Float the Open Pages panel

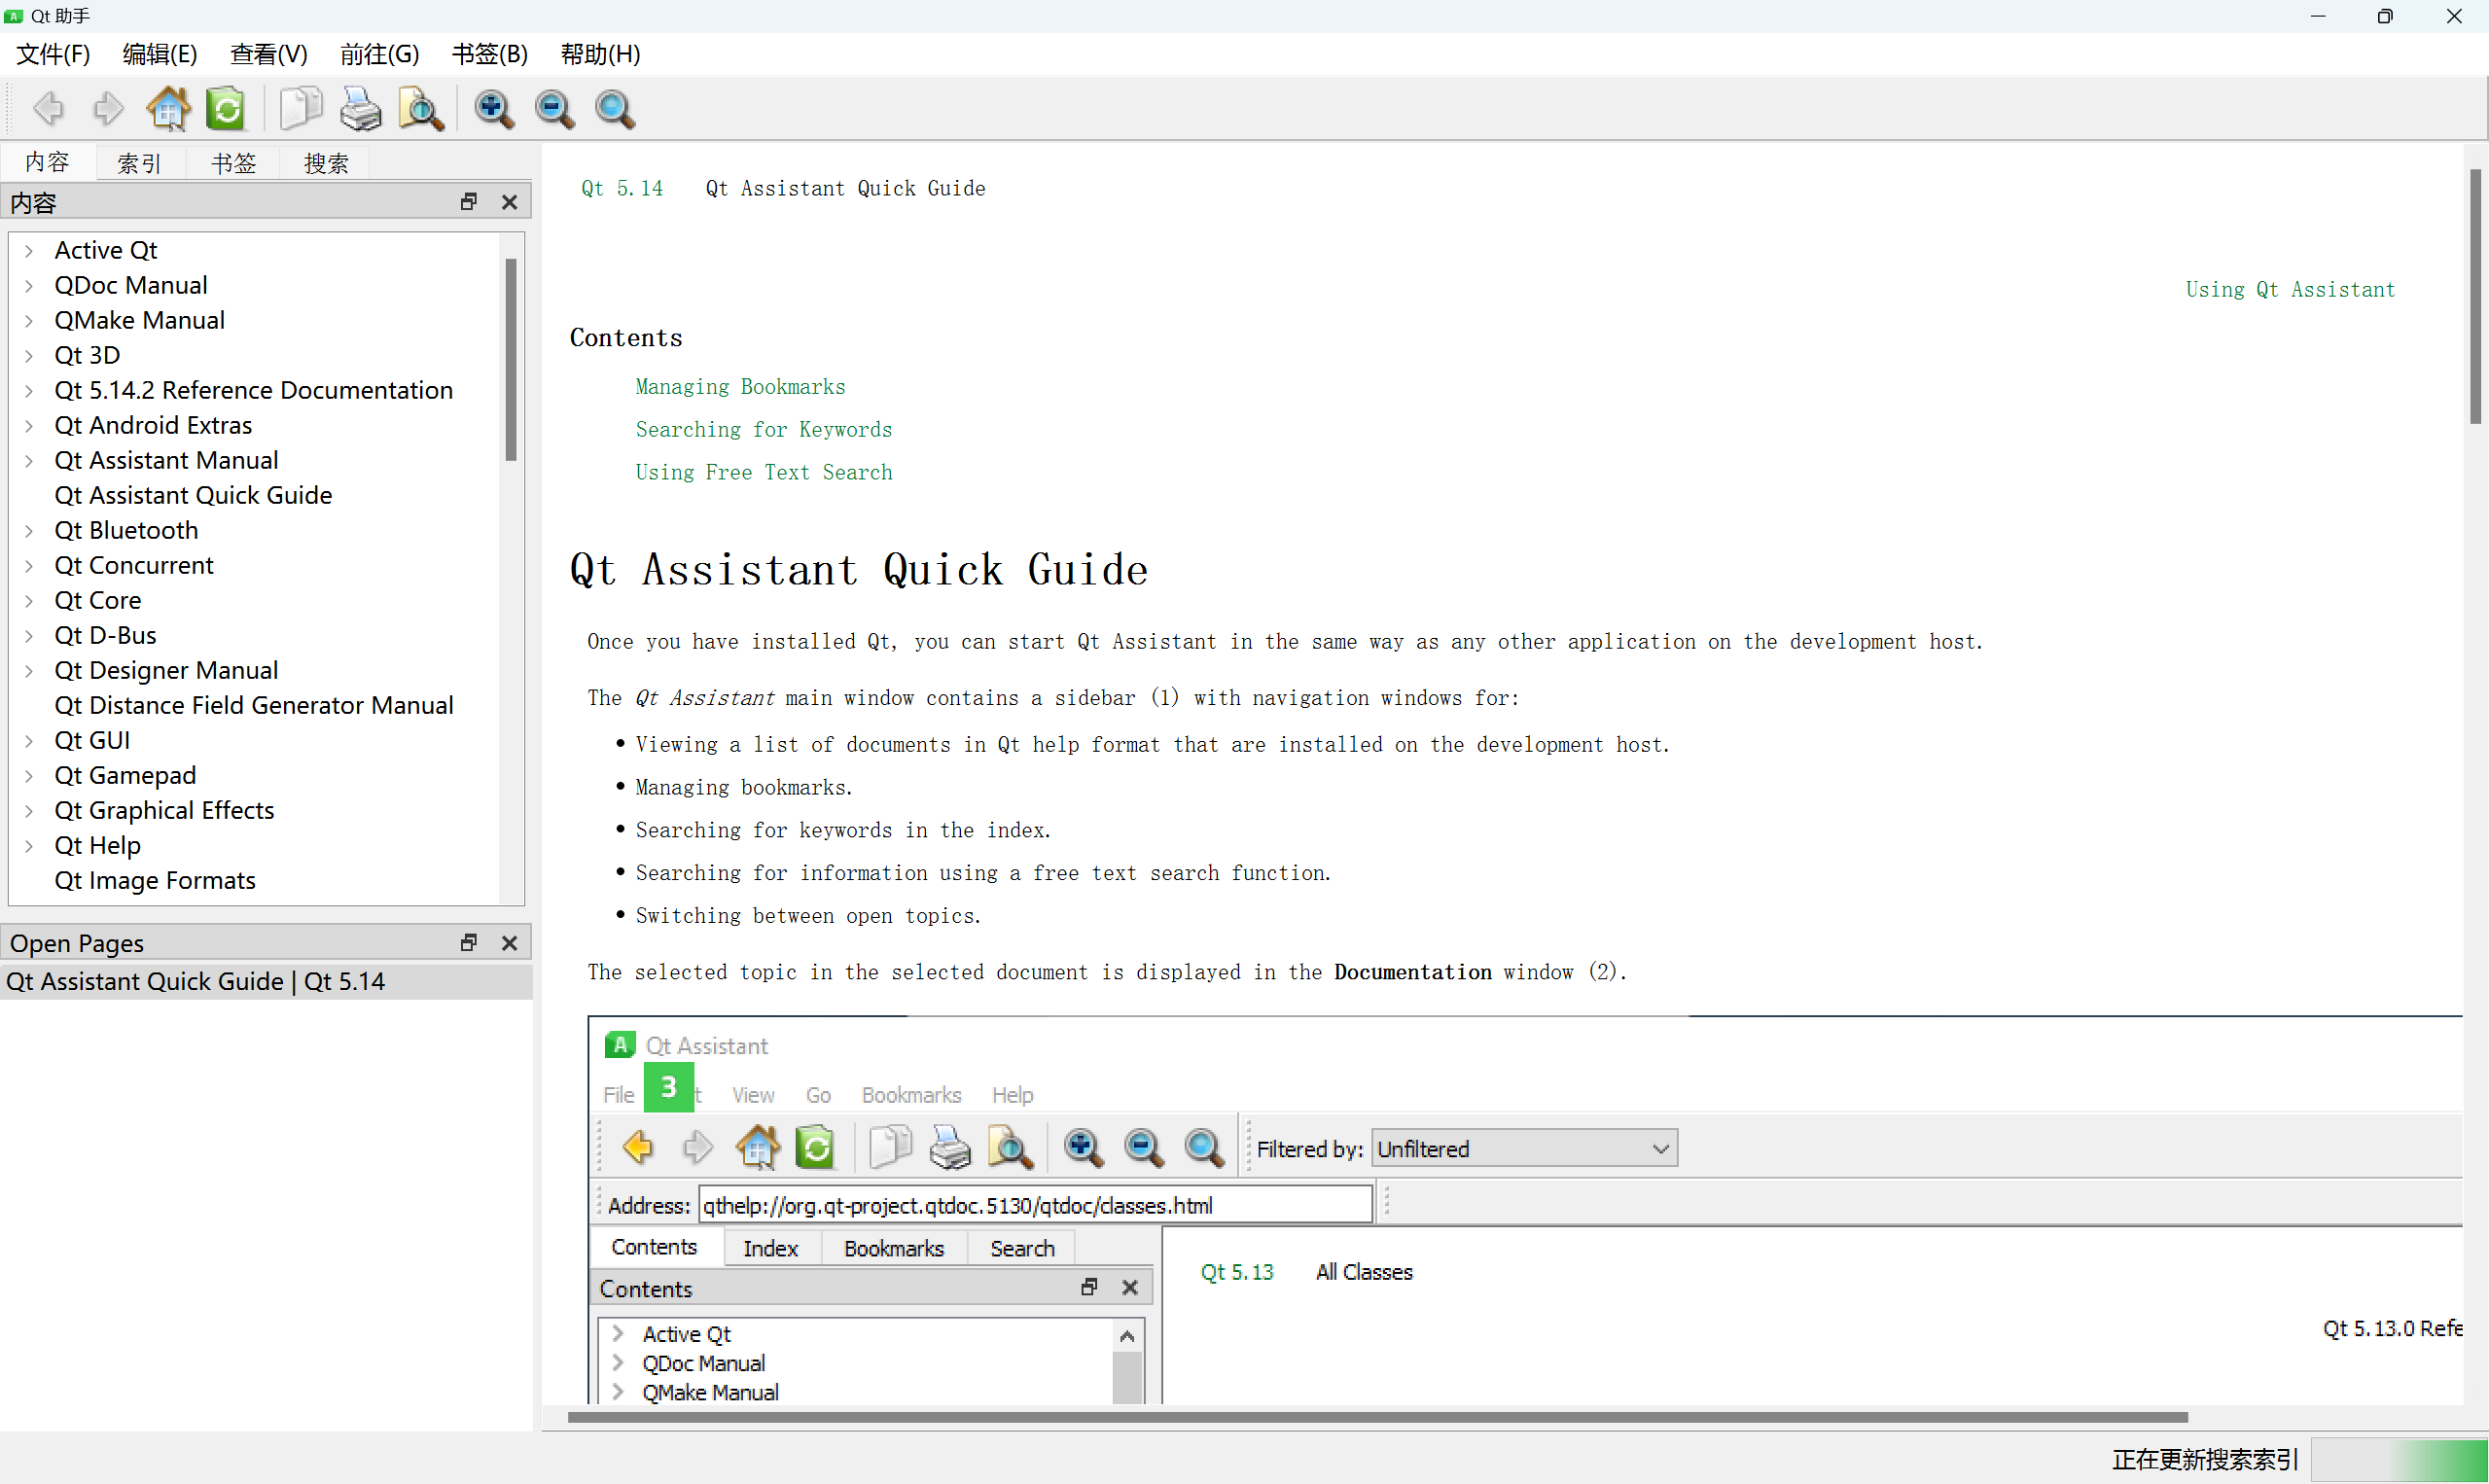[x=468, y=943]
